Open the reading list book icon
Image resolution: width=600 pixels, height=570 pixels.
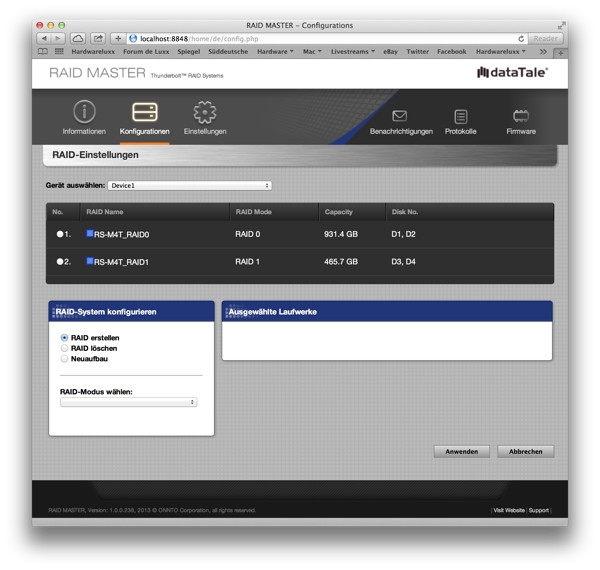tap(43, 51)
